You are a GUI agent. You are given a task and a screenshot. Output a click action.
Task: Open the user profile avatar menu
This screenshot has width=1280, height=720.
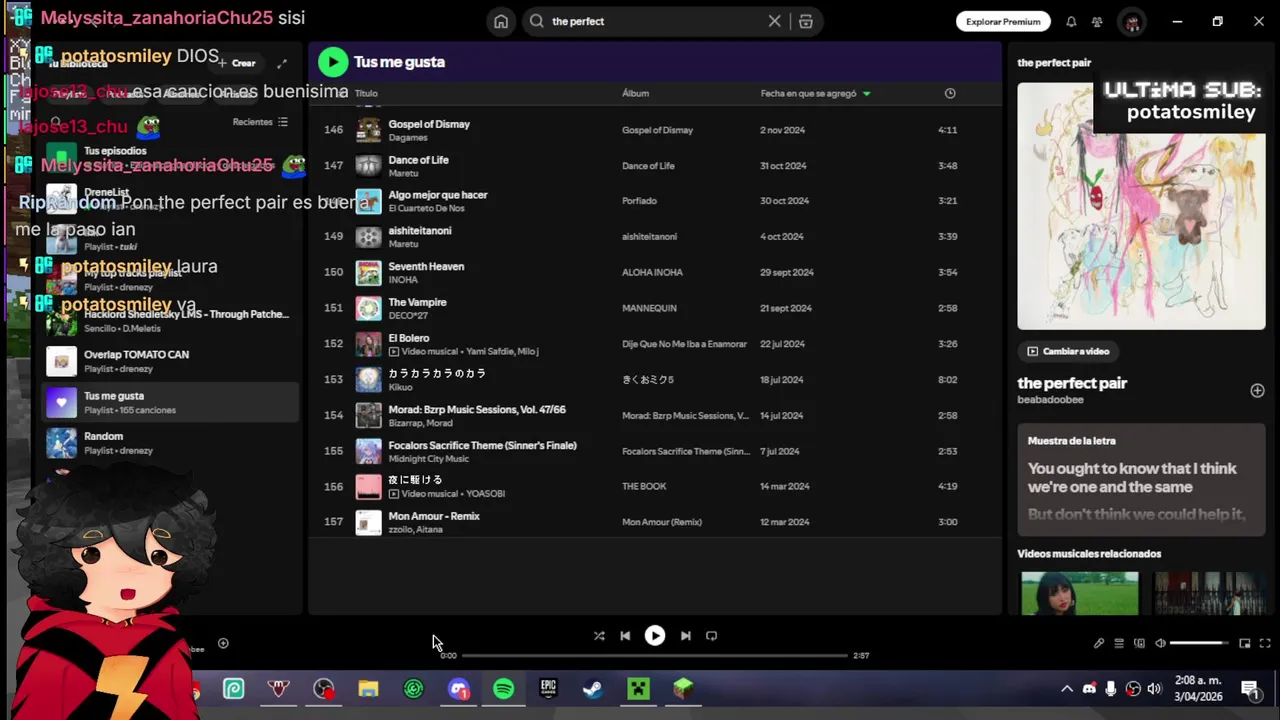coord(1132,21)
